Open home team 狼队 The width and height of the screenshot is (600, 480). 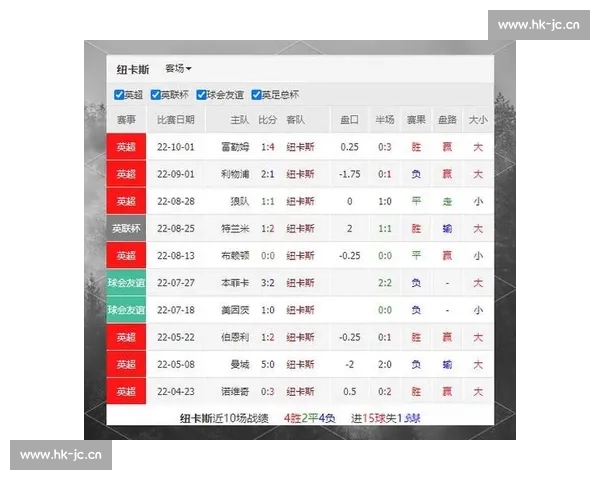[240, 201]
